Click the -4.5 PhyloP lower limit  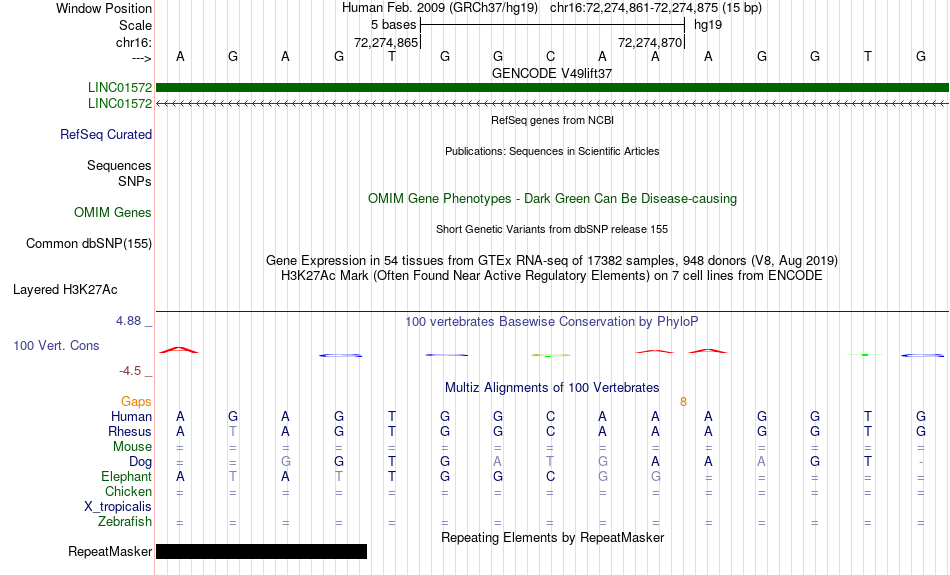[x=130, y=371]
